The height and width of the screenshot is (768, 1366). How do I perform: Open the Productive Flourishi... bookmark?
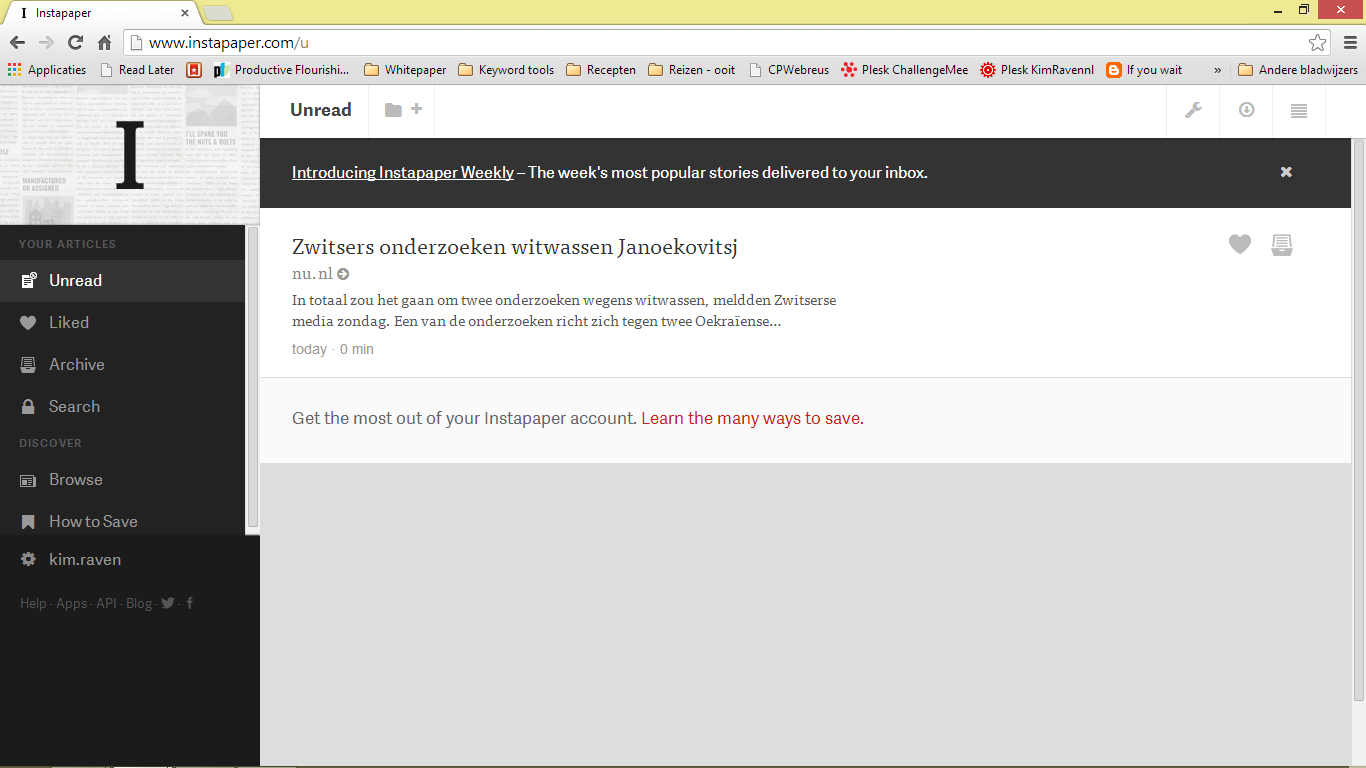click(x=282, y=70)
